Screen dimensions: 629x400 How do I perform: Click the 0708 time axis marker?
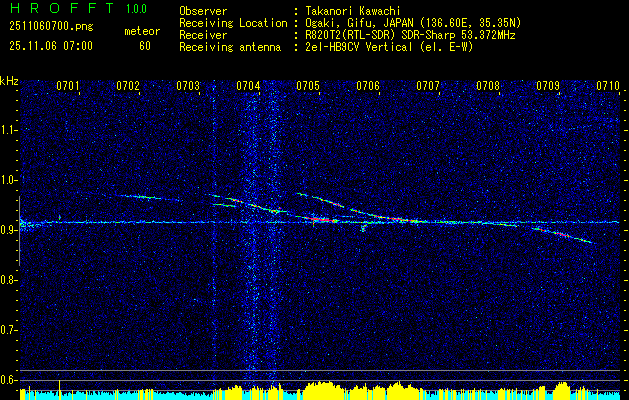pos(488,86)
